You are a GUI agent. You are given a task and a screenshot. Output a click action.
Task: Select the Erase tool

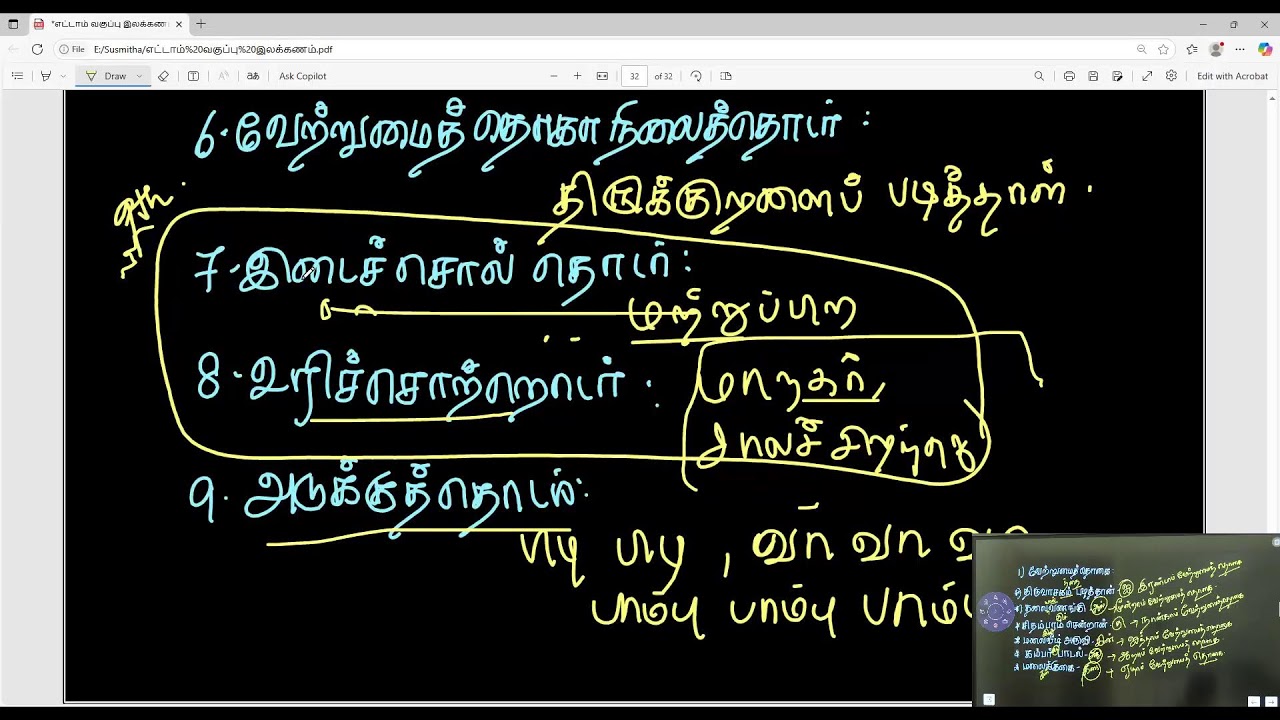pos(163,76)
